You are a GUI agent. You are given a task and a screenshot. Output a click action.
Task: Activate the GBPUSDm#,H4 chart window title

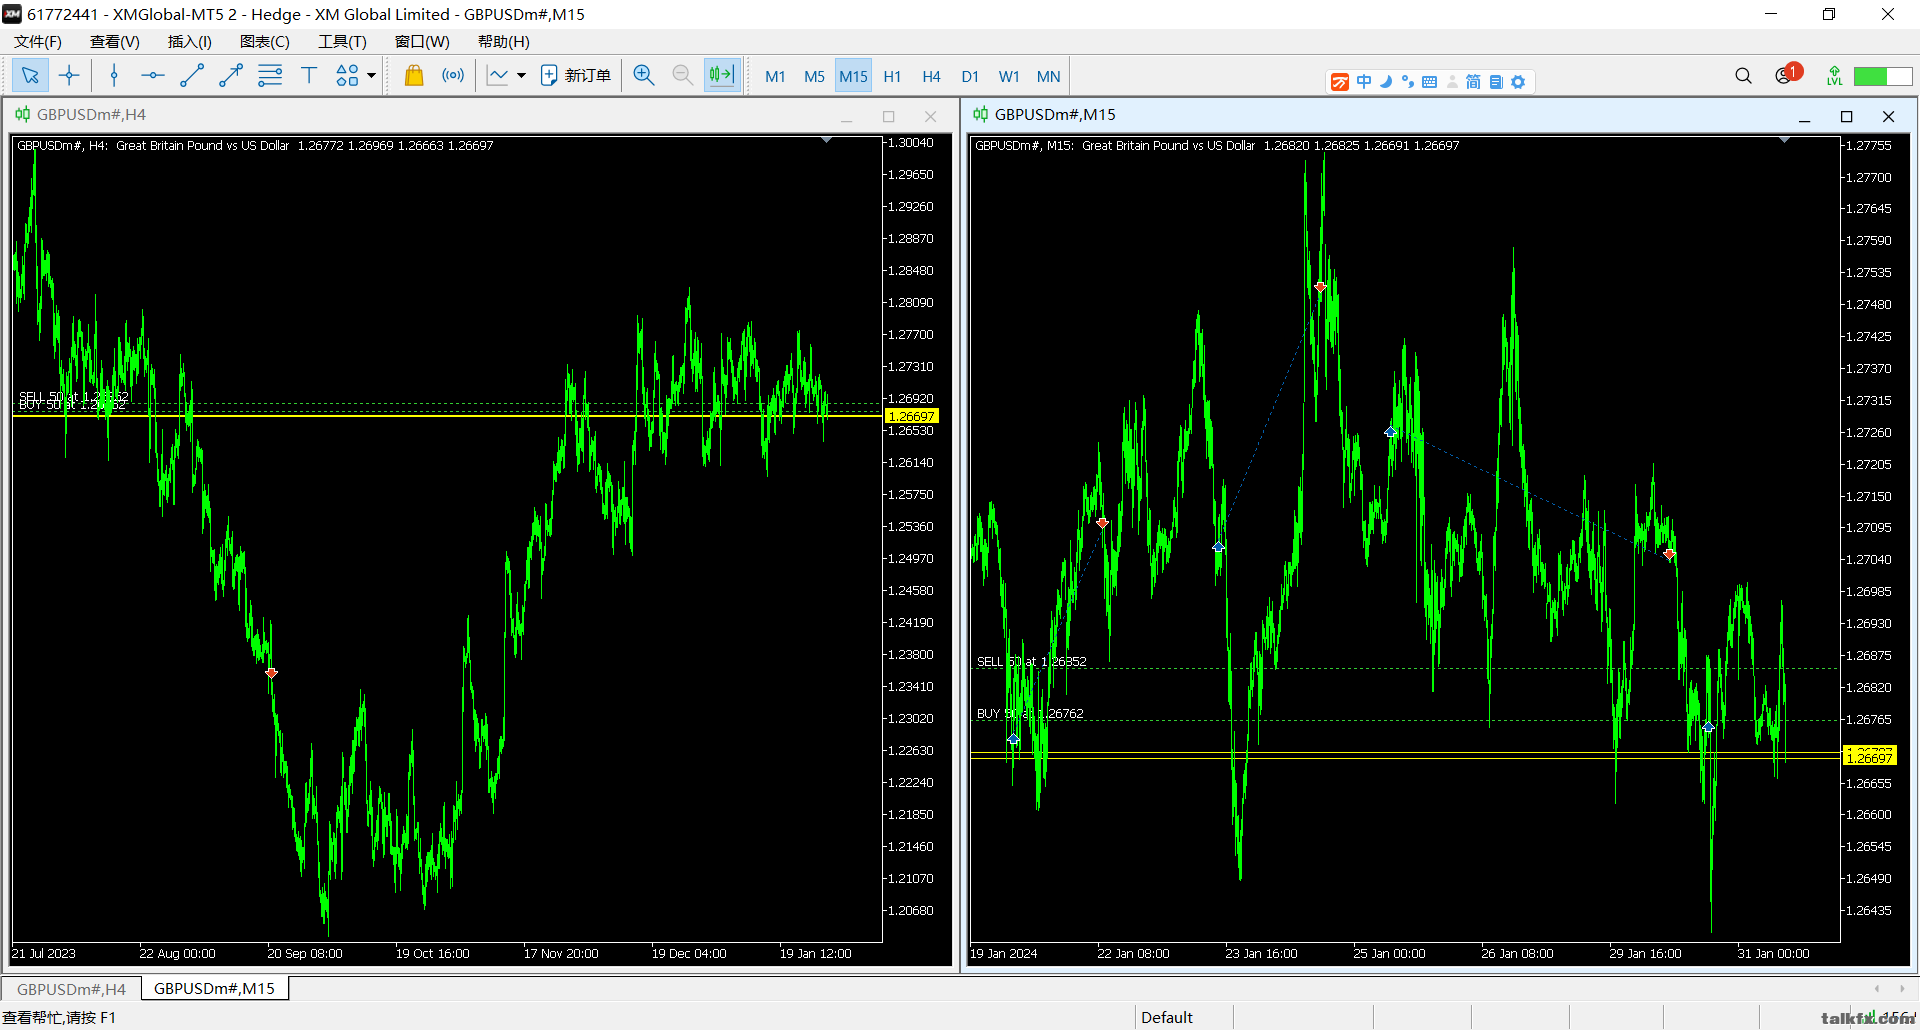(x=91, y=115)
